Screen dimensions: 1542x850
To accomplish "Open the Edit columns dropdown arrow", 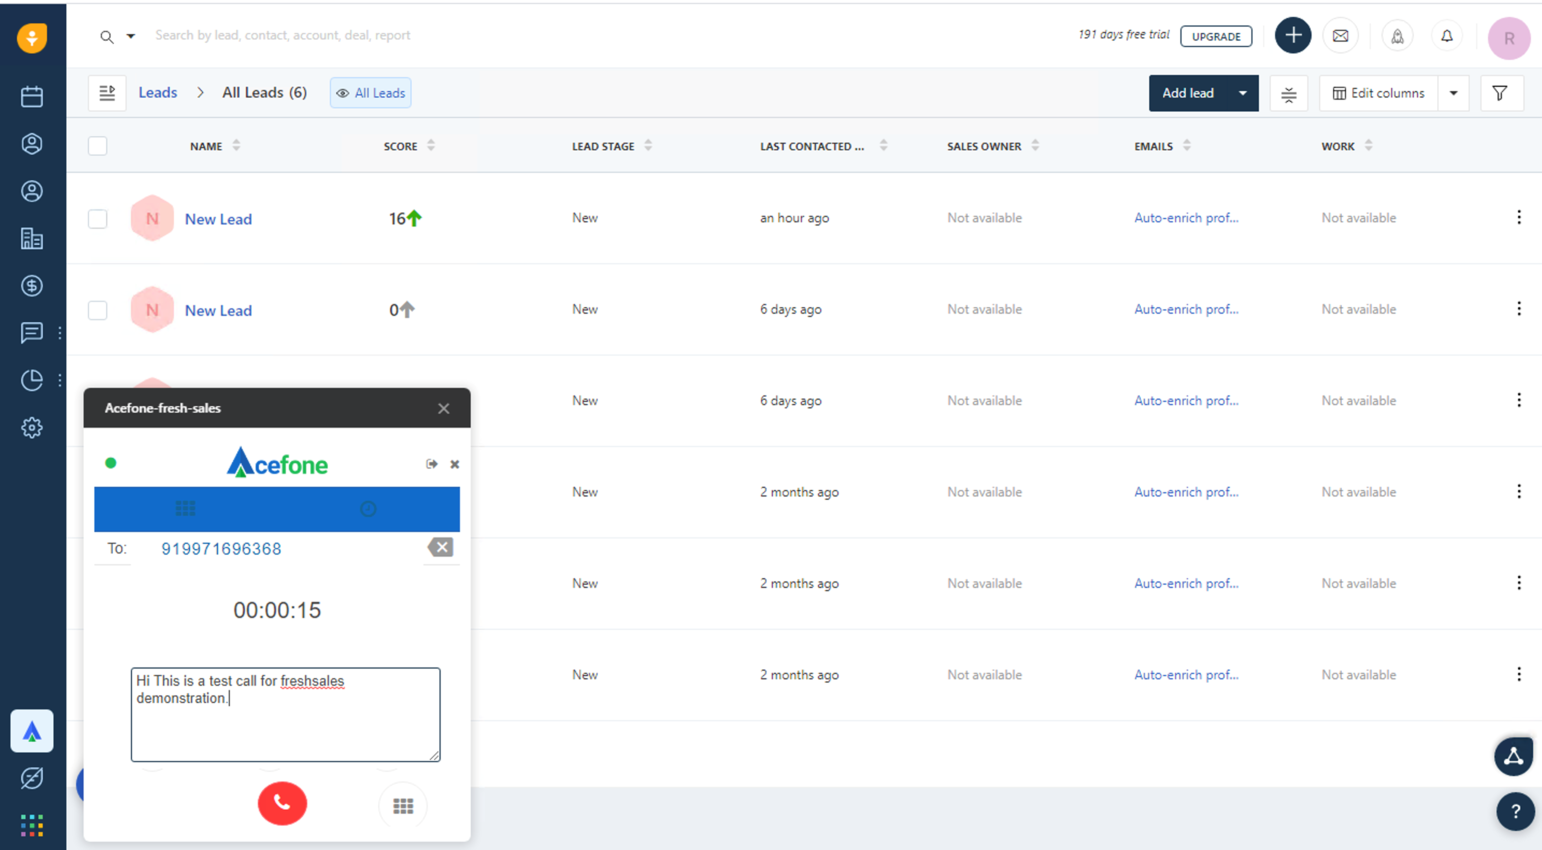I will click(x=1453, y=92).
